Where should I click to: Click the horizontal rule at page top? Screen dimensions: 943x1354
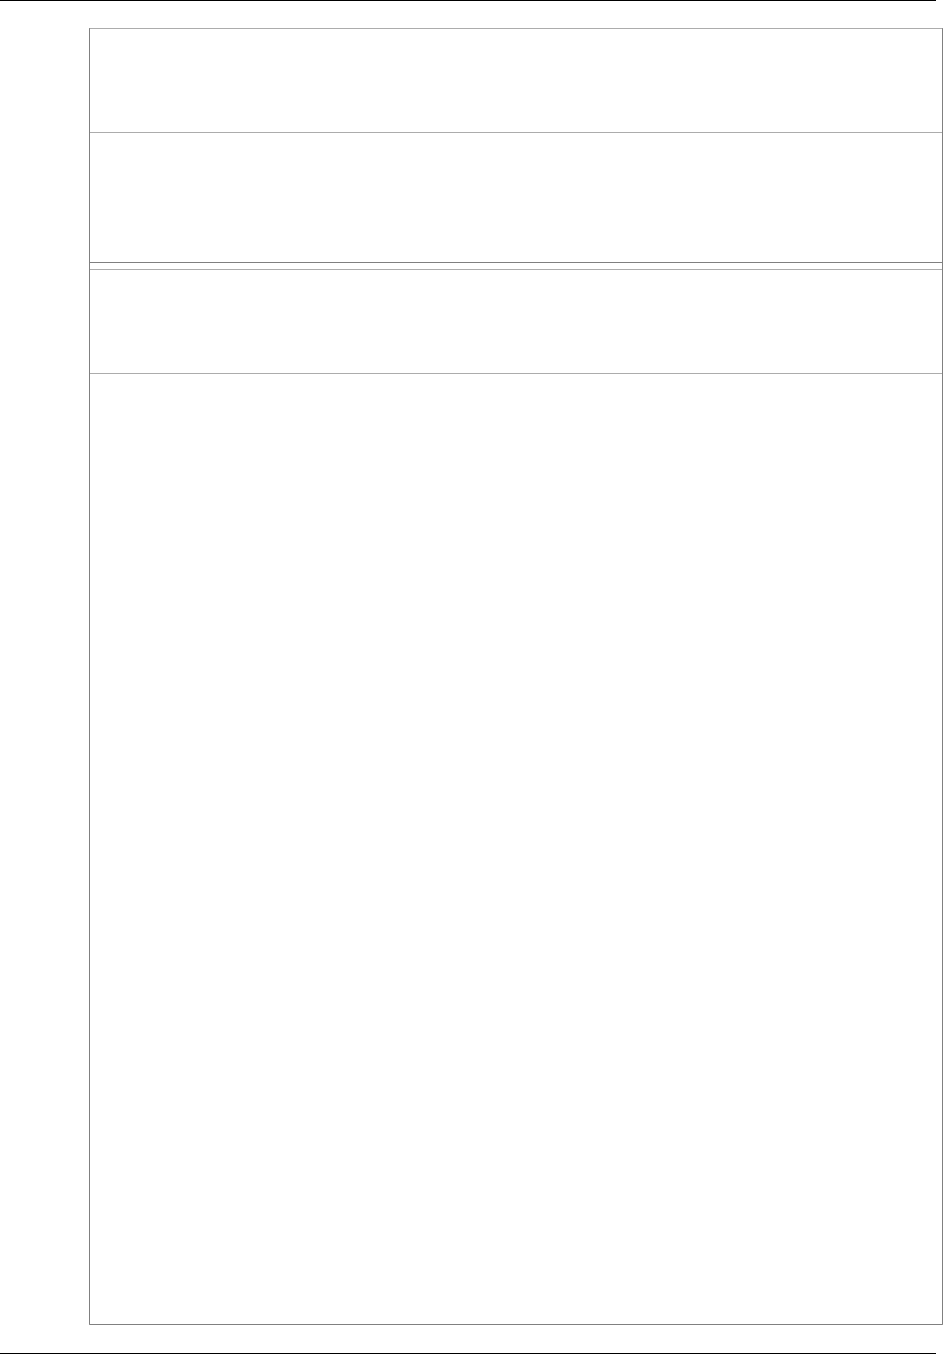471,1
